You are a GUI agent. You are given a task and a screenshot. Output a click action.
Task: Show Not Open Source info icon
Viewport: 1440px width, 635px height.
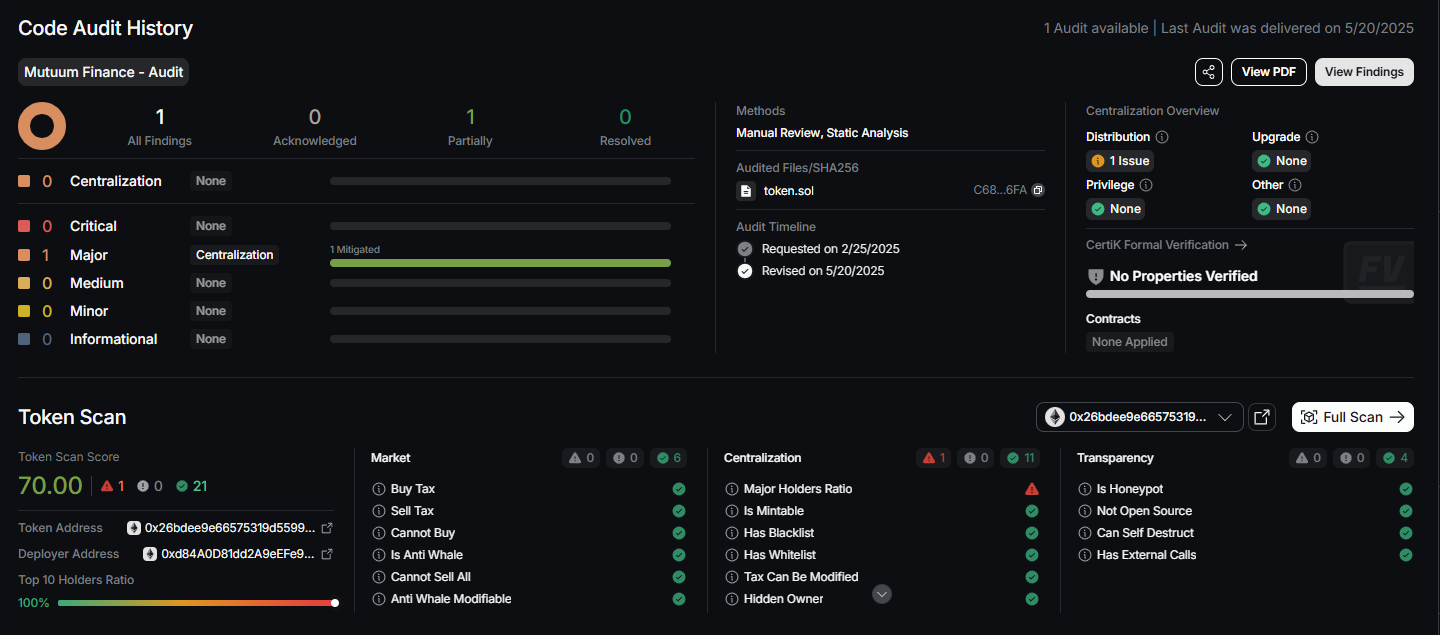tap(1086, 511)
